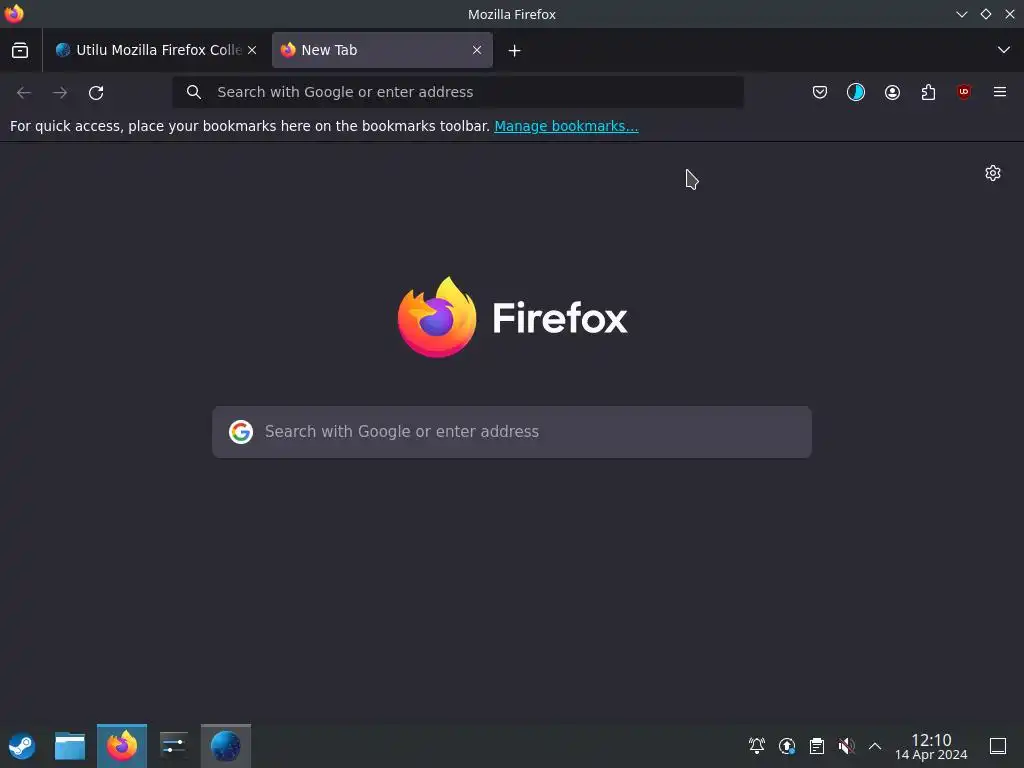Screen dimensions: 1024x768
Task: Select the Firefox taskbar icon
Action: (122, 746)
